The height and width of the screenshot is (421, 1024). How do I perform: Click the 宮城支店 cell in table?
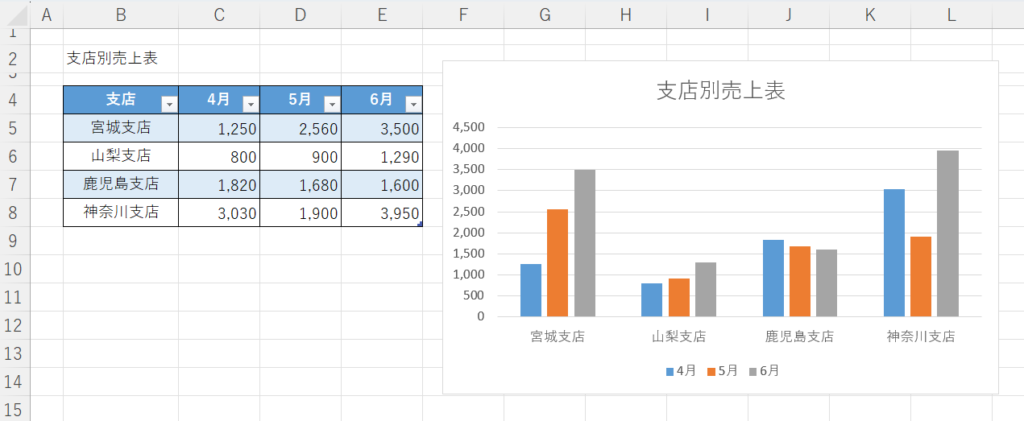[120, 128]
